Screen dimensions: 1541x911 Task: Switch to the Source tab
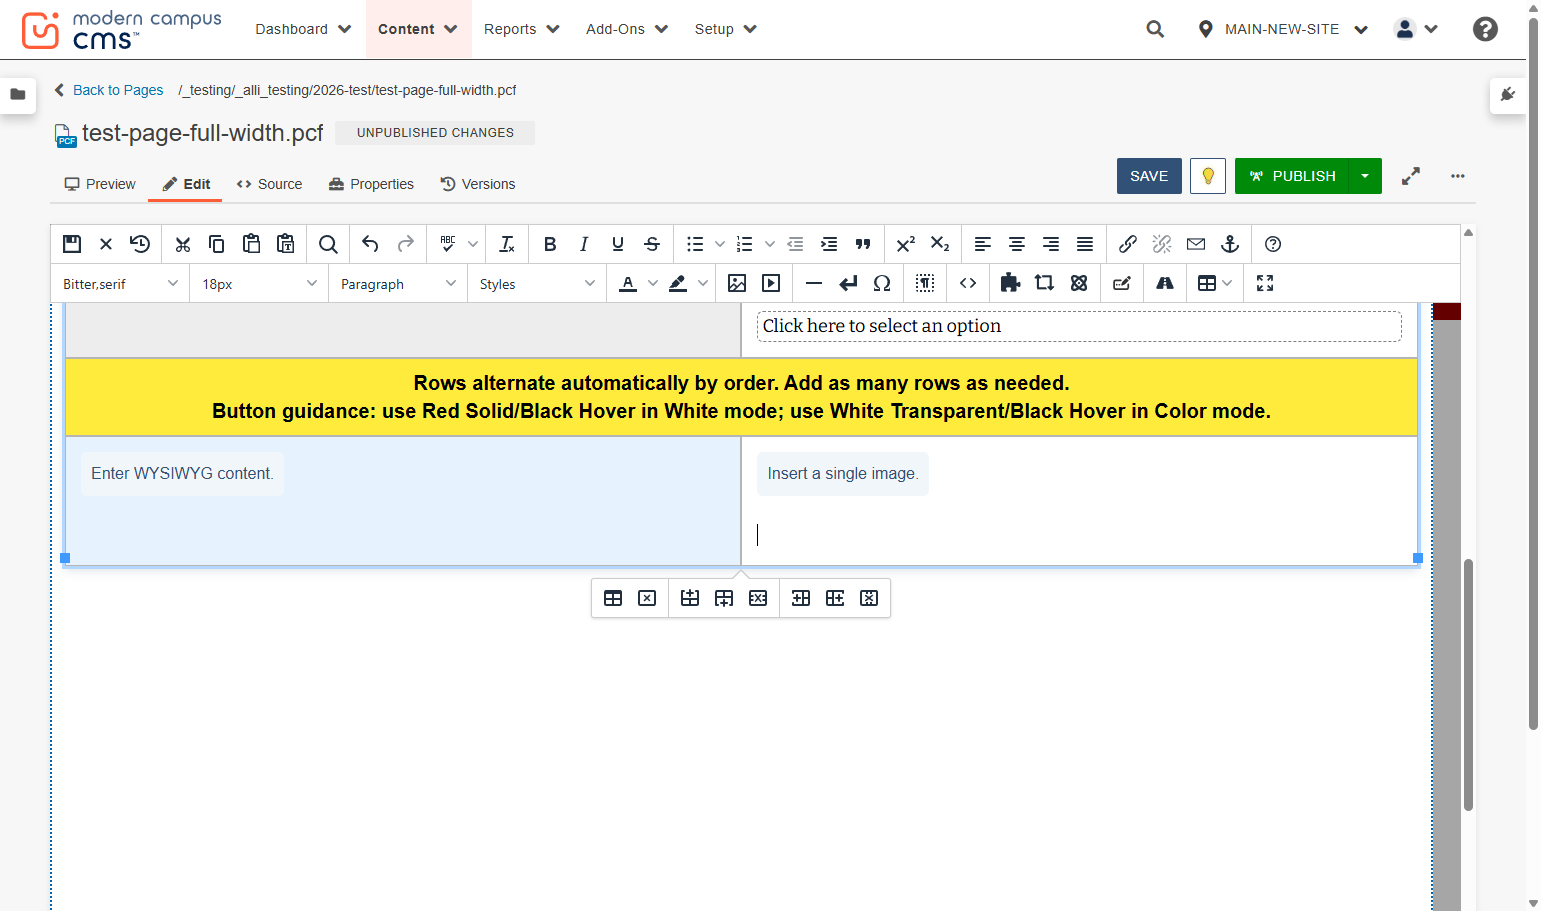pos(270,184)
